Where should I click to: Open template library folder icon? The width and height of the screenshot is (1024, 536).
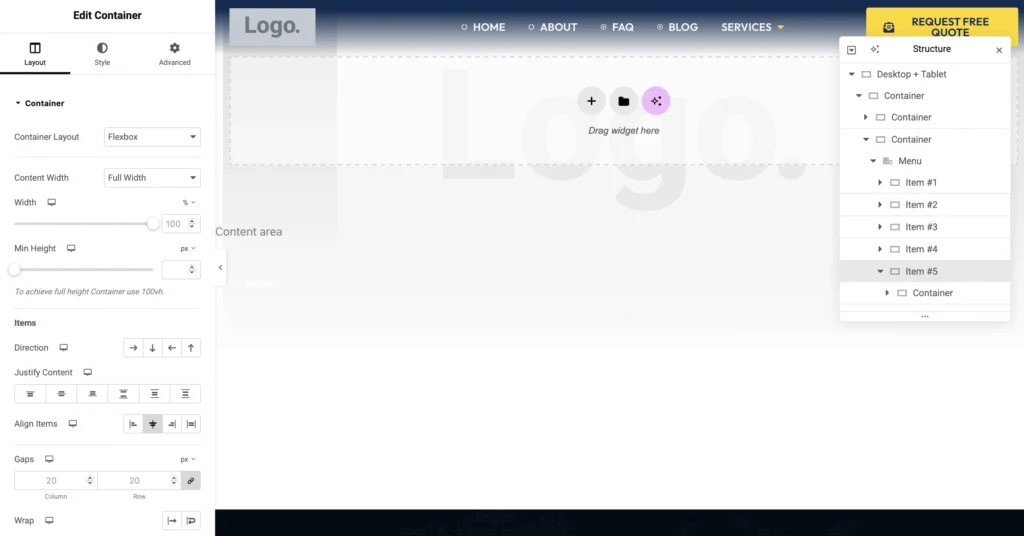[x=623, y=101]
